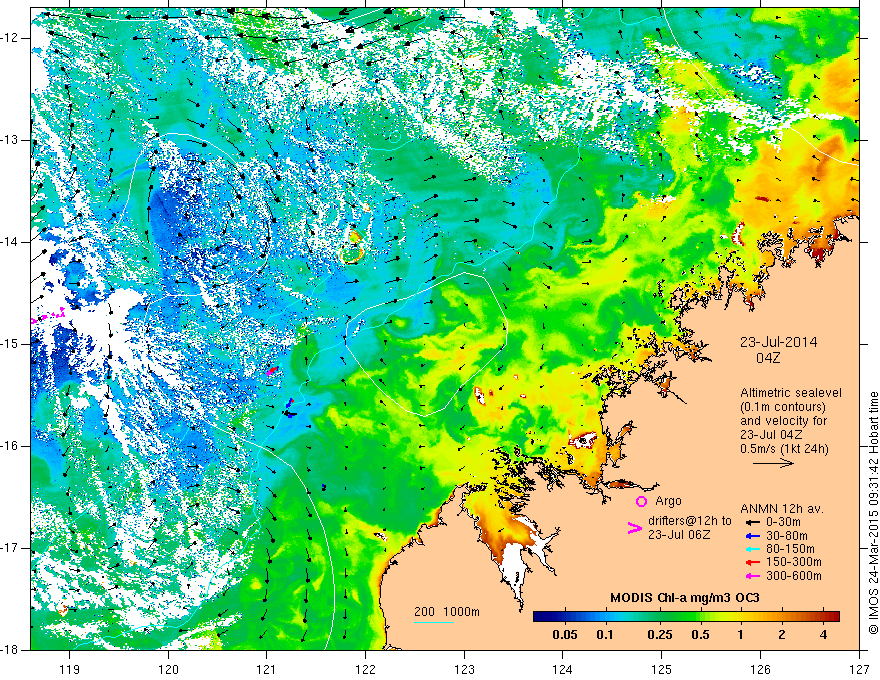Click the '80-150m' depth label
The image size is (880, 680).
pyautogui.click(x=790, y=549)
